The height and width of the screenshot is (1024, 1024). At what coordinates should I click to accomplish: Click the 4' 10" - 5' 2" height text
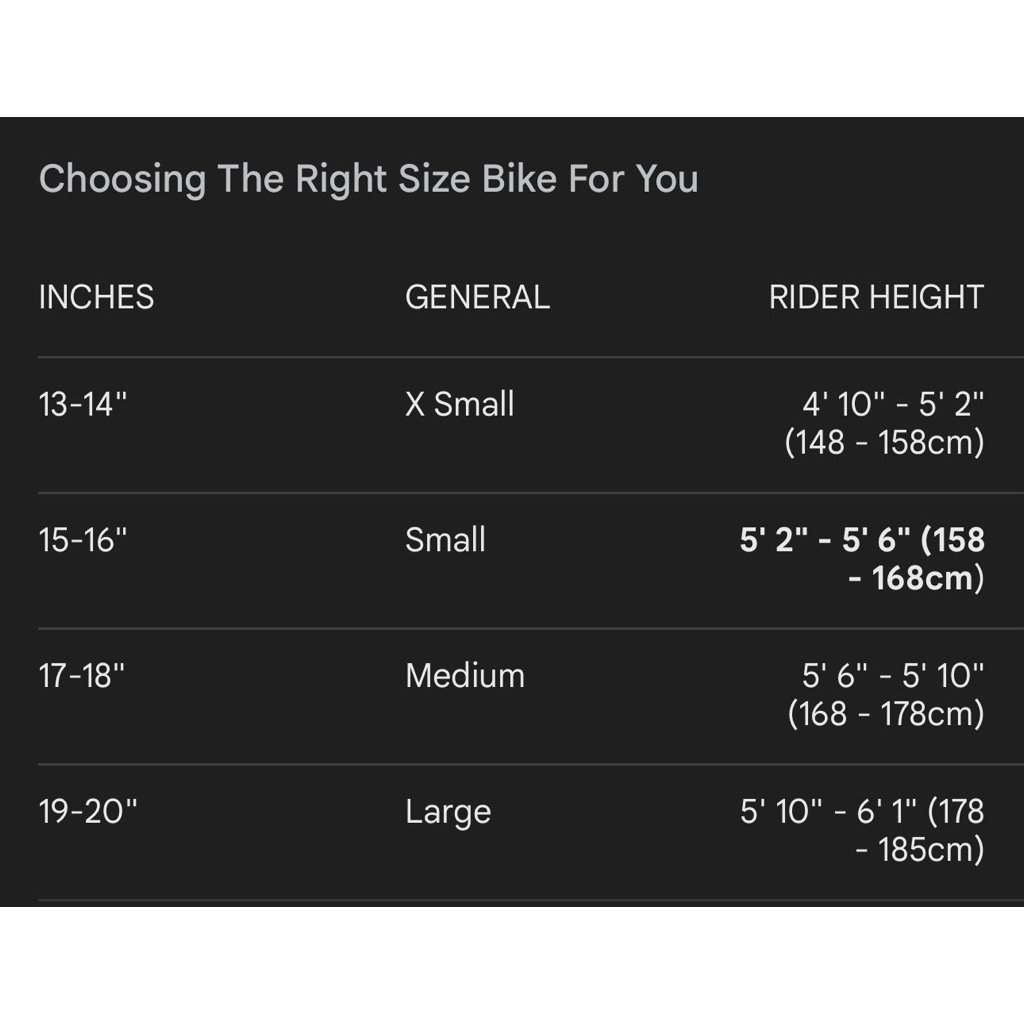[893, 404]
